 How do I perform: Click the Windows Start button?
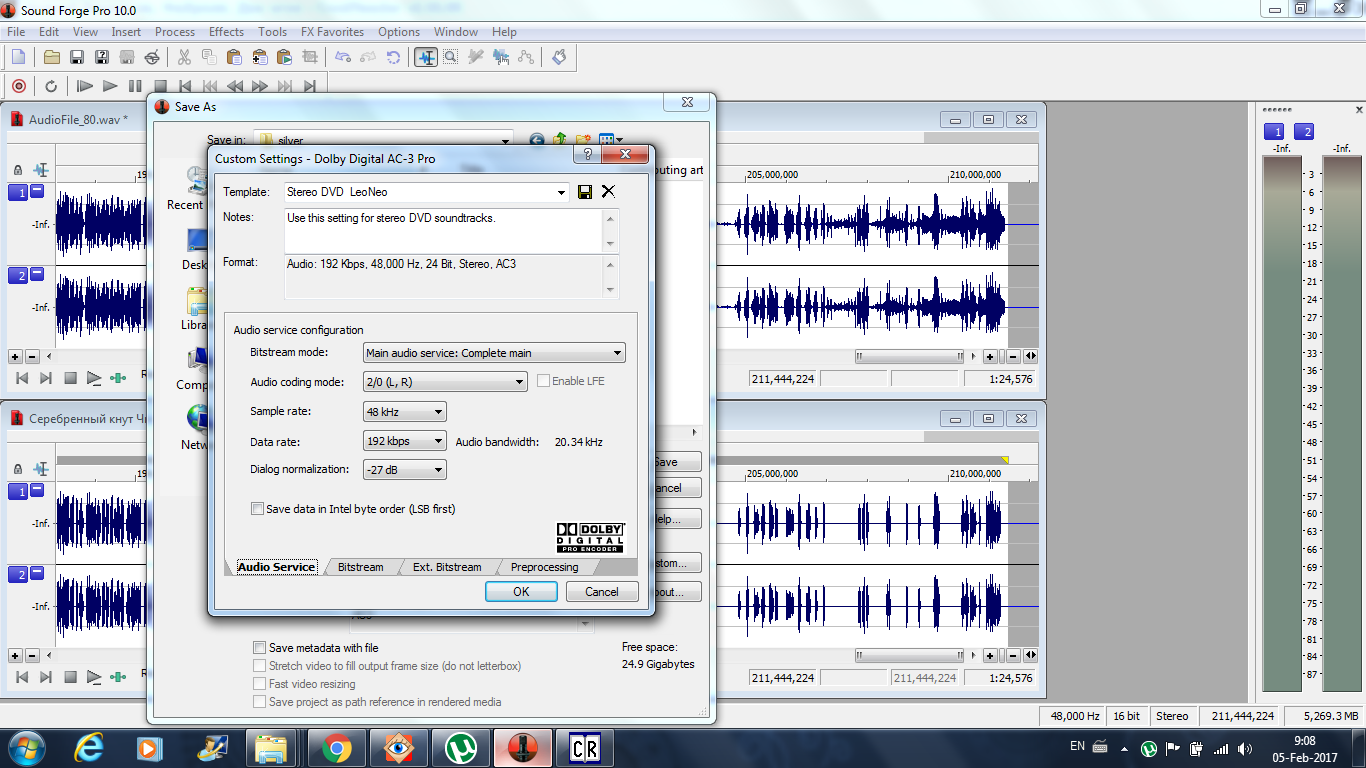27,747
